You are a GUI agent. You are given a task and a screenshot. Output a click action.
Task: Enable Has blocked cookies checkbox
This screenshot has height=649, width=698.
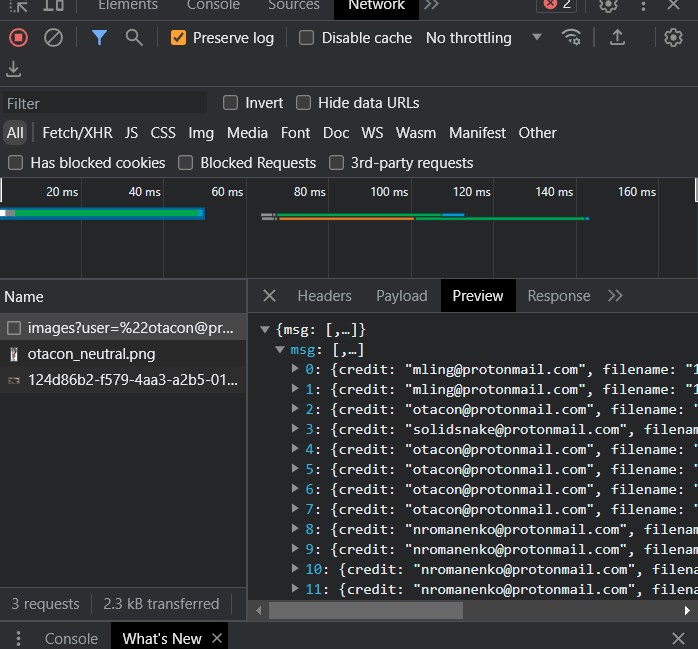click(16, 163)
